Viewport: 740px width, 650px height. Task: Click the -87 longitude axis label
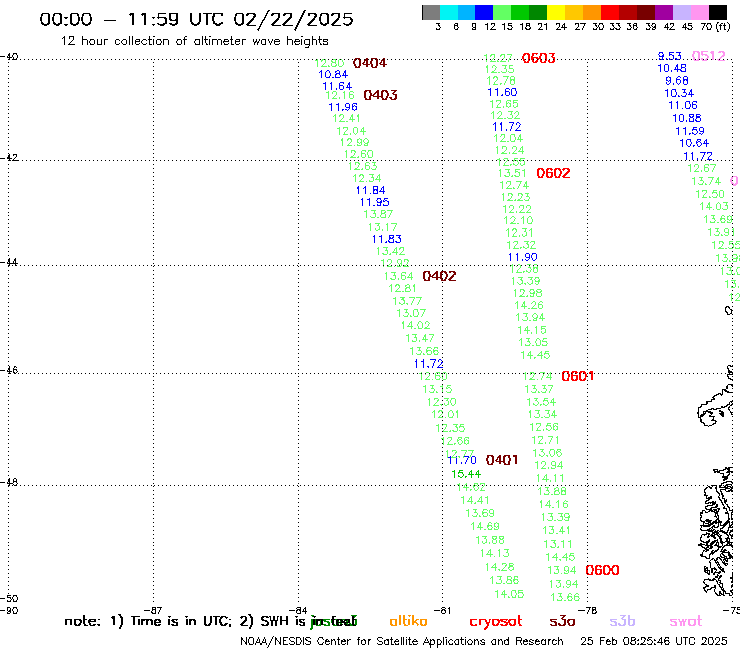tap(153, 610)
